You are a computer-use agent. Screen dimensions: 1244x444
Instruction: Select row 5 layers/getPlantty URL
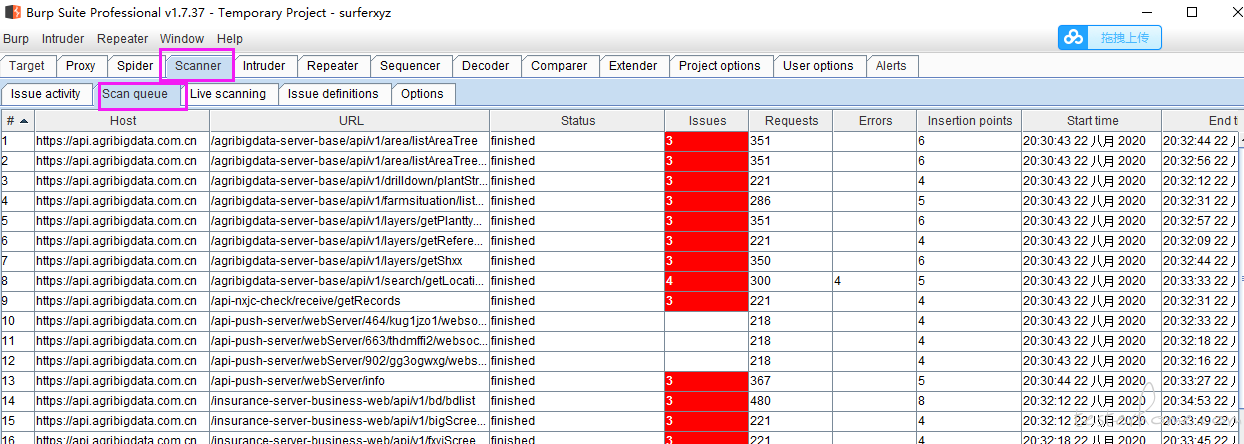[x=349, y=221]
